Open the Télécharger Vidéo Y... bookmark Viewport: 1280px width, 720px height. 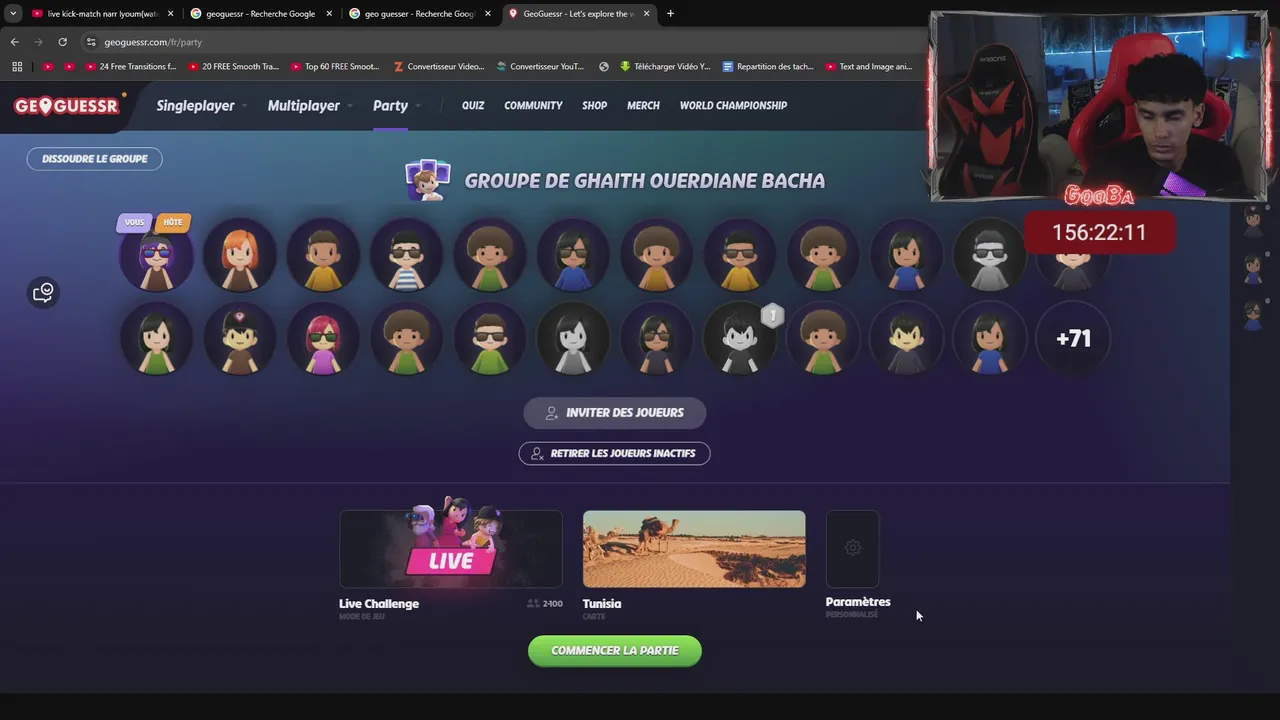[x=665, y=67]
